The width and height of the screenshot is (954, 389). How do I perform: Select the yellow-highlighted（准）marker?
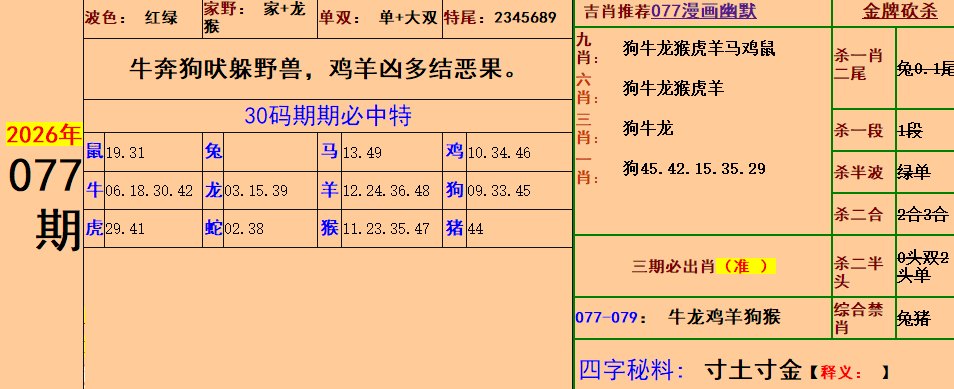click(746, 266)
